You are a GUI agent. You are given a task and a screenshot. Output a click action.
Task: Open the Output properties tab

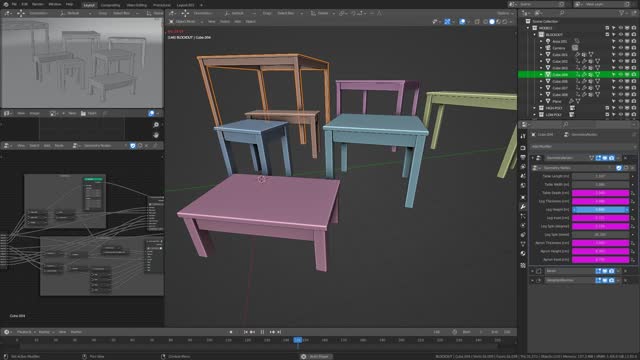click(523, 157)
